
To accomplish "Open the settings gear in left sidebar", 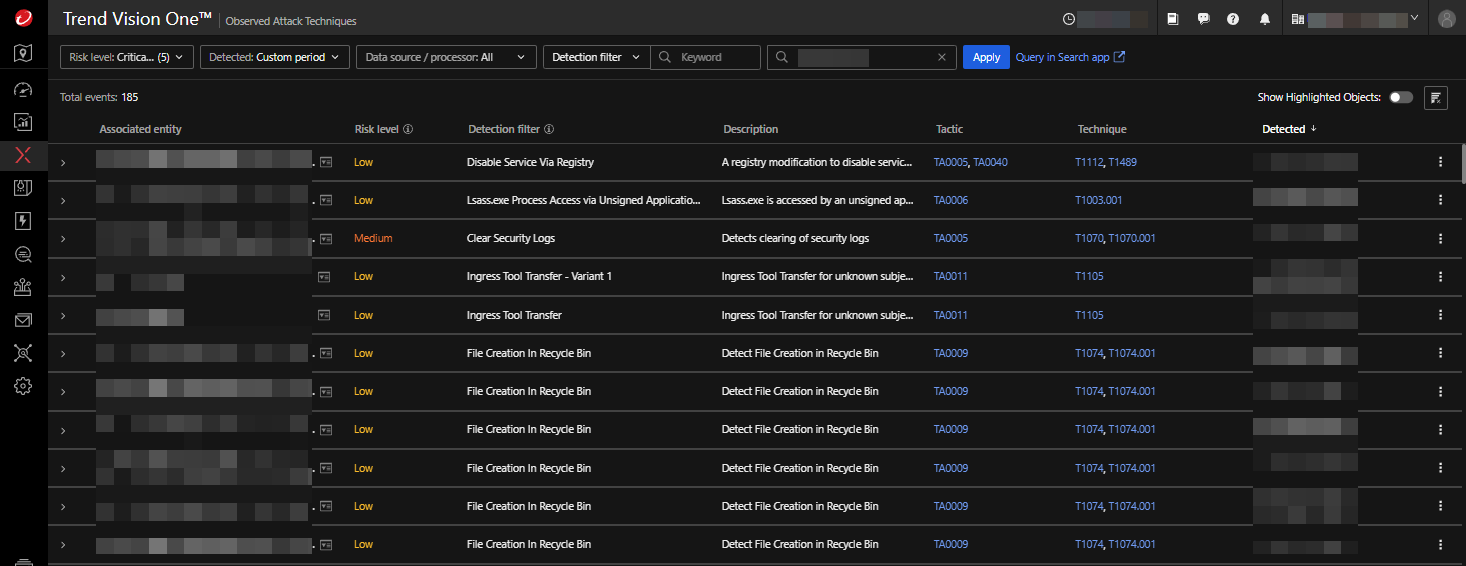I will (x=23, y=386).
